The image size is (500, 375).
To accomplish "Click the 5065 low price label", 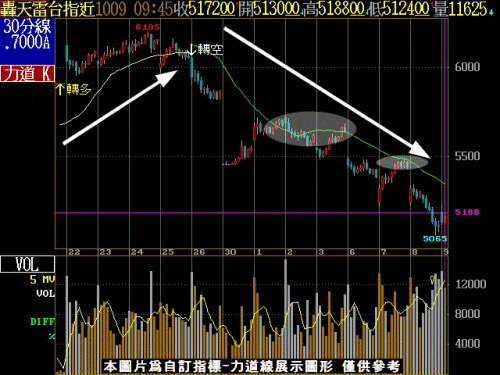I will pos(435,239).
